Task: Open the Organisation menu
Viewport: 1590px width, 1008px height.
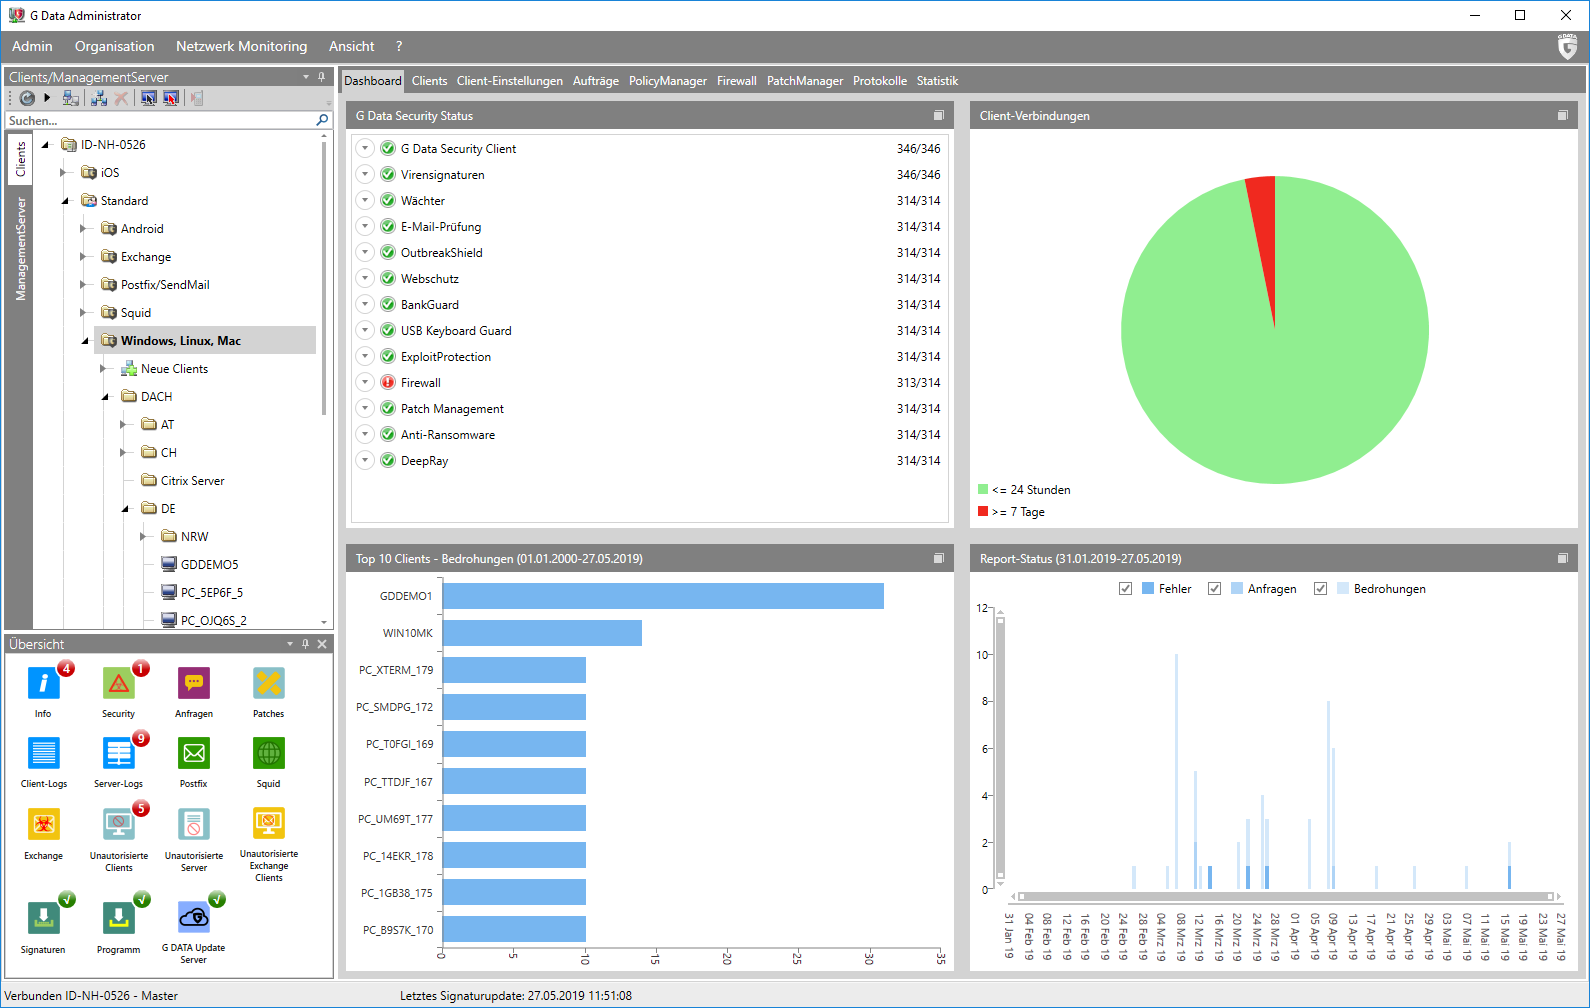Action: pyautogui.click(x=114, y=46)
